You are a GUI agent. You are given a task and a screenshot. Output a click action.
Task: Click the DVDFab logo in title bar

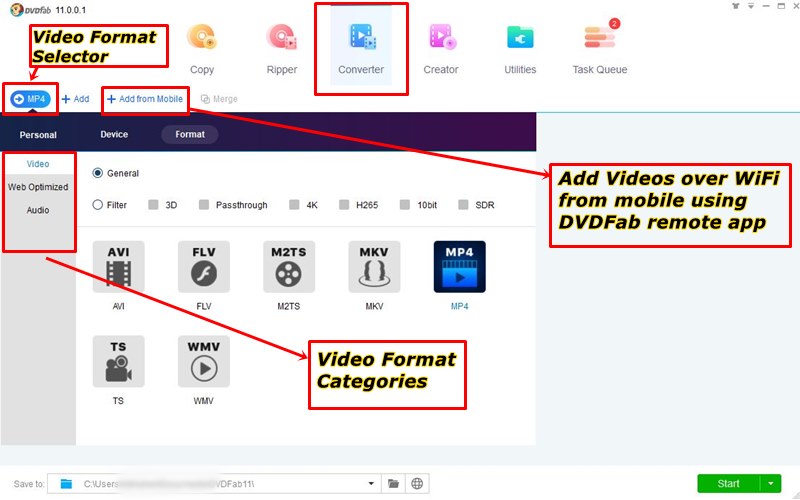point(31,10)
